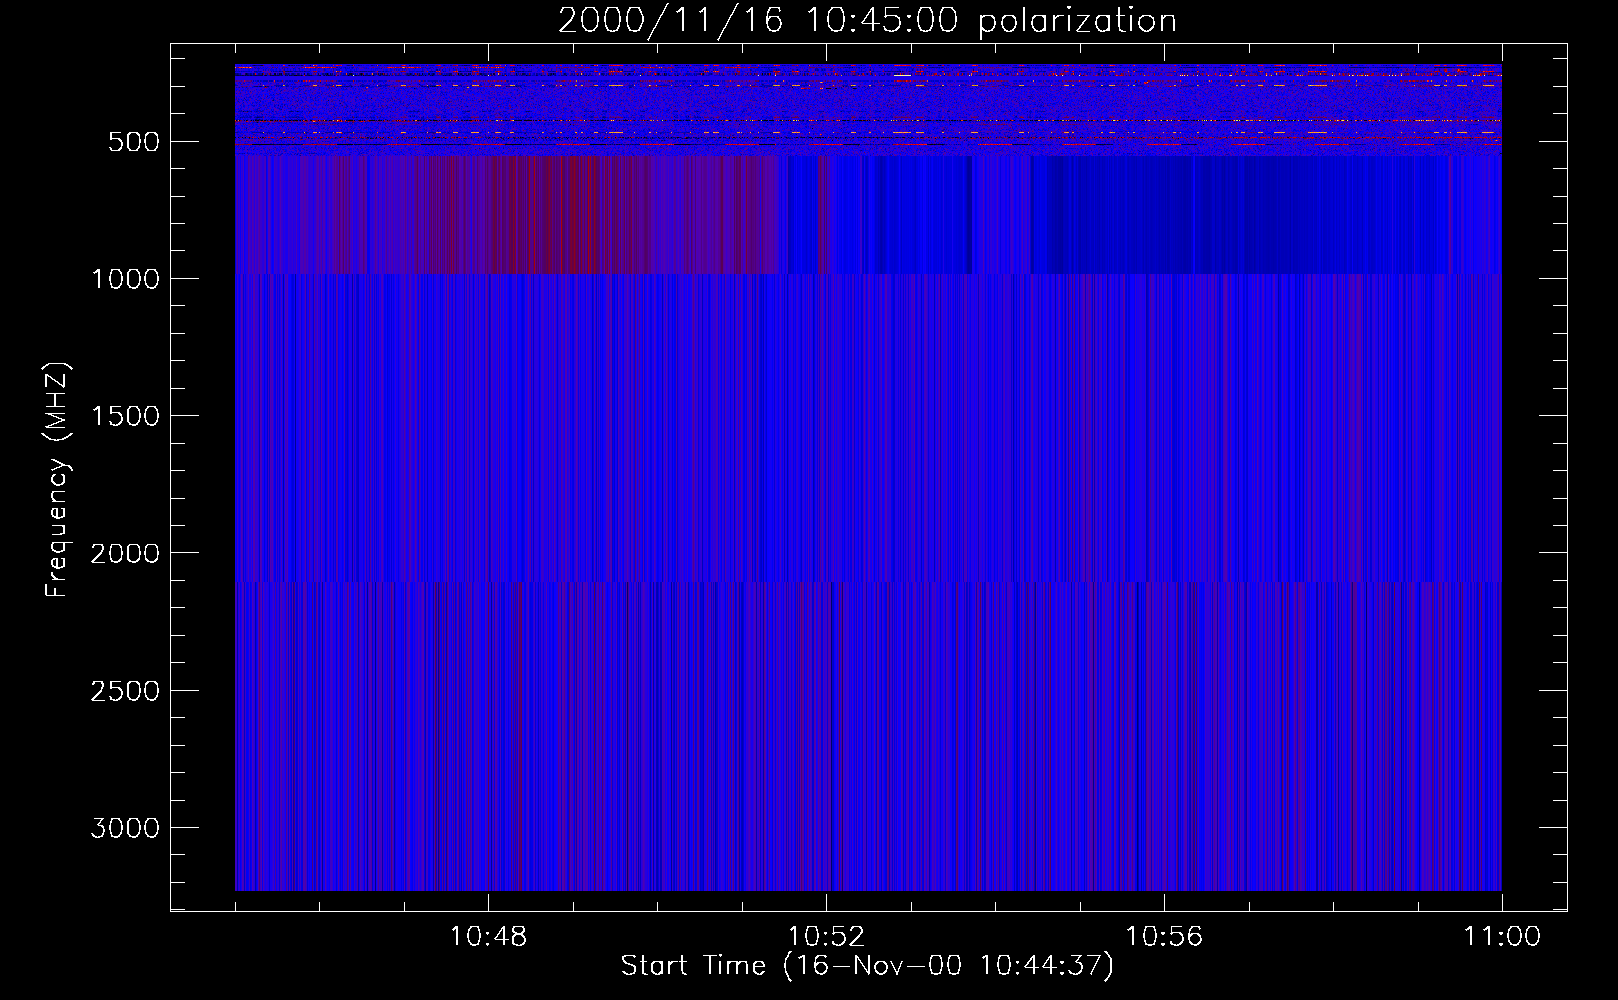Click the 'Start Time (16-Nov-00 10:44:37)' label

coord(867,966)
